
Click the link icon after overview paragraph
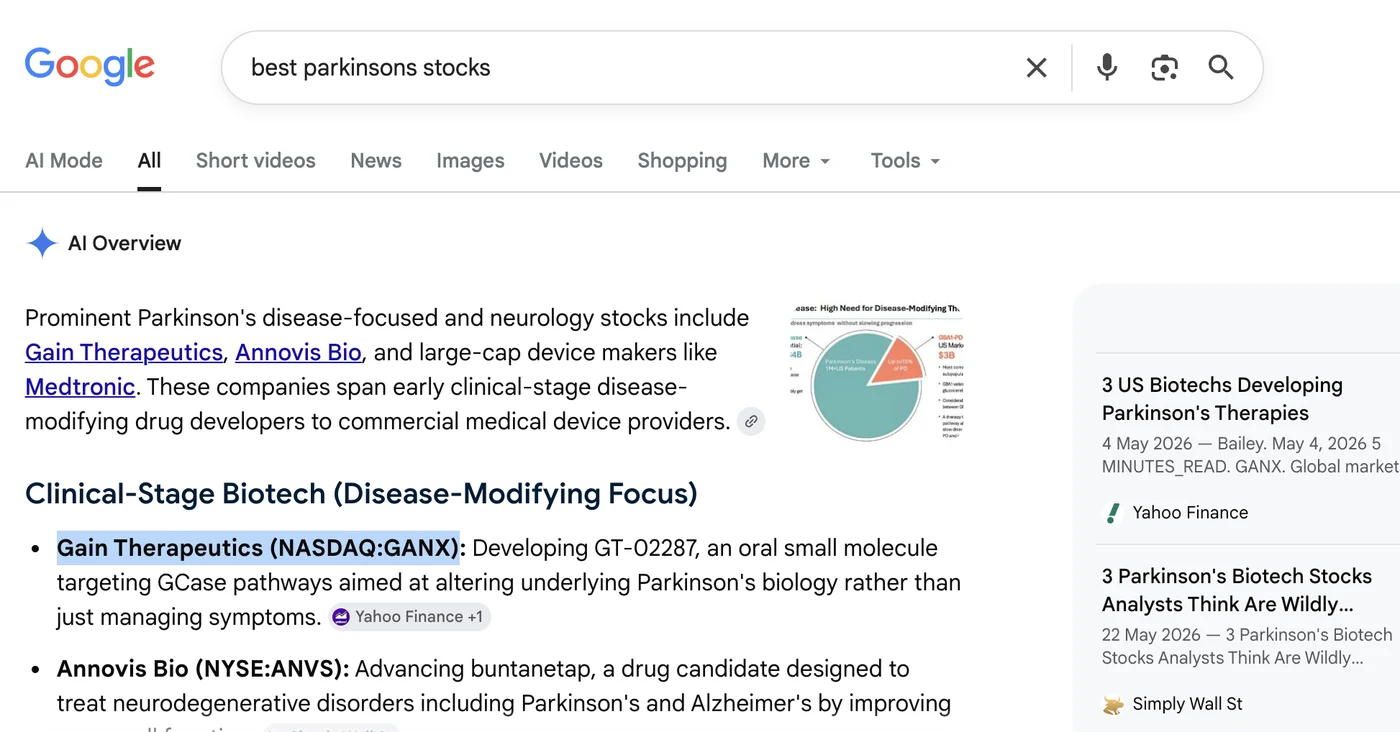tap(751, 421)
